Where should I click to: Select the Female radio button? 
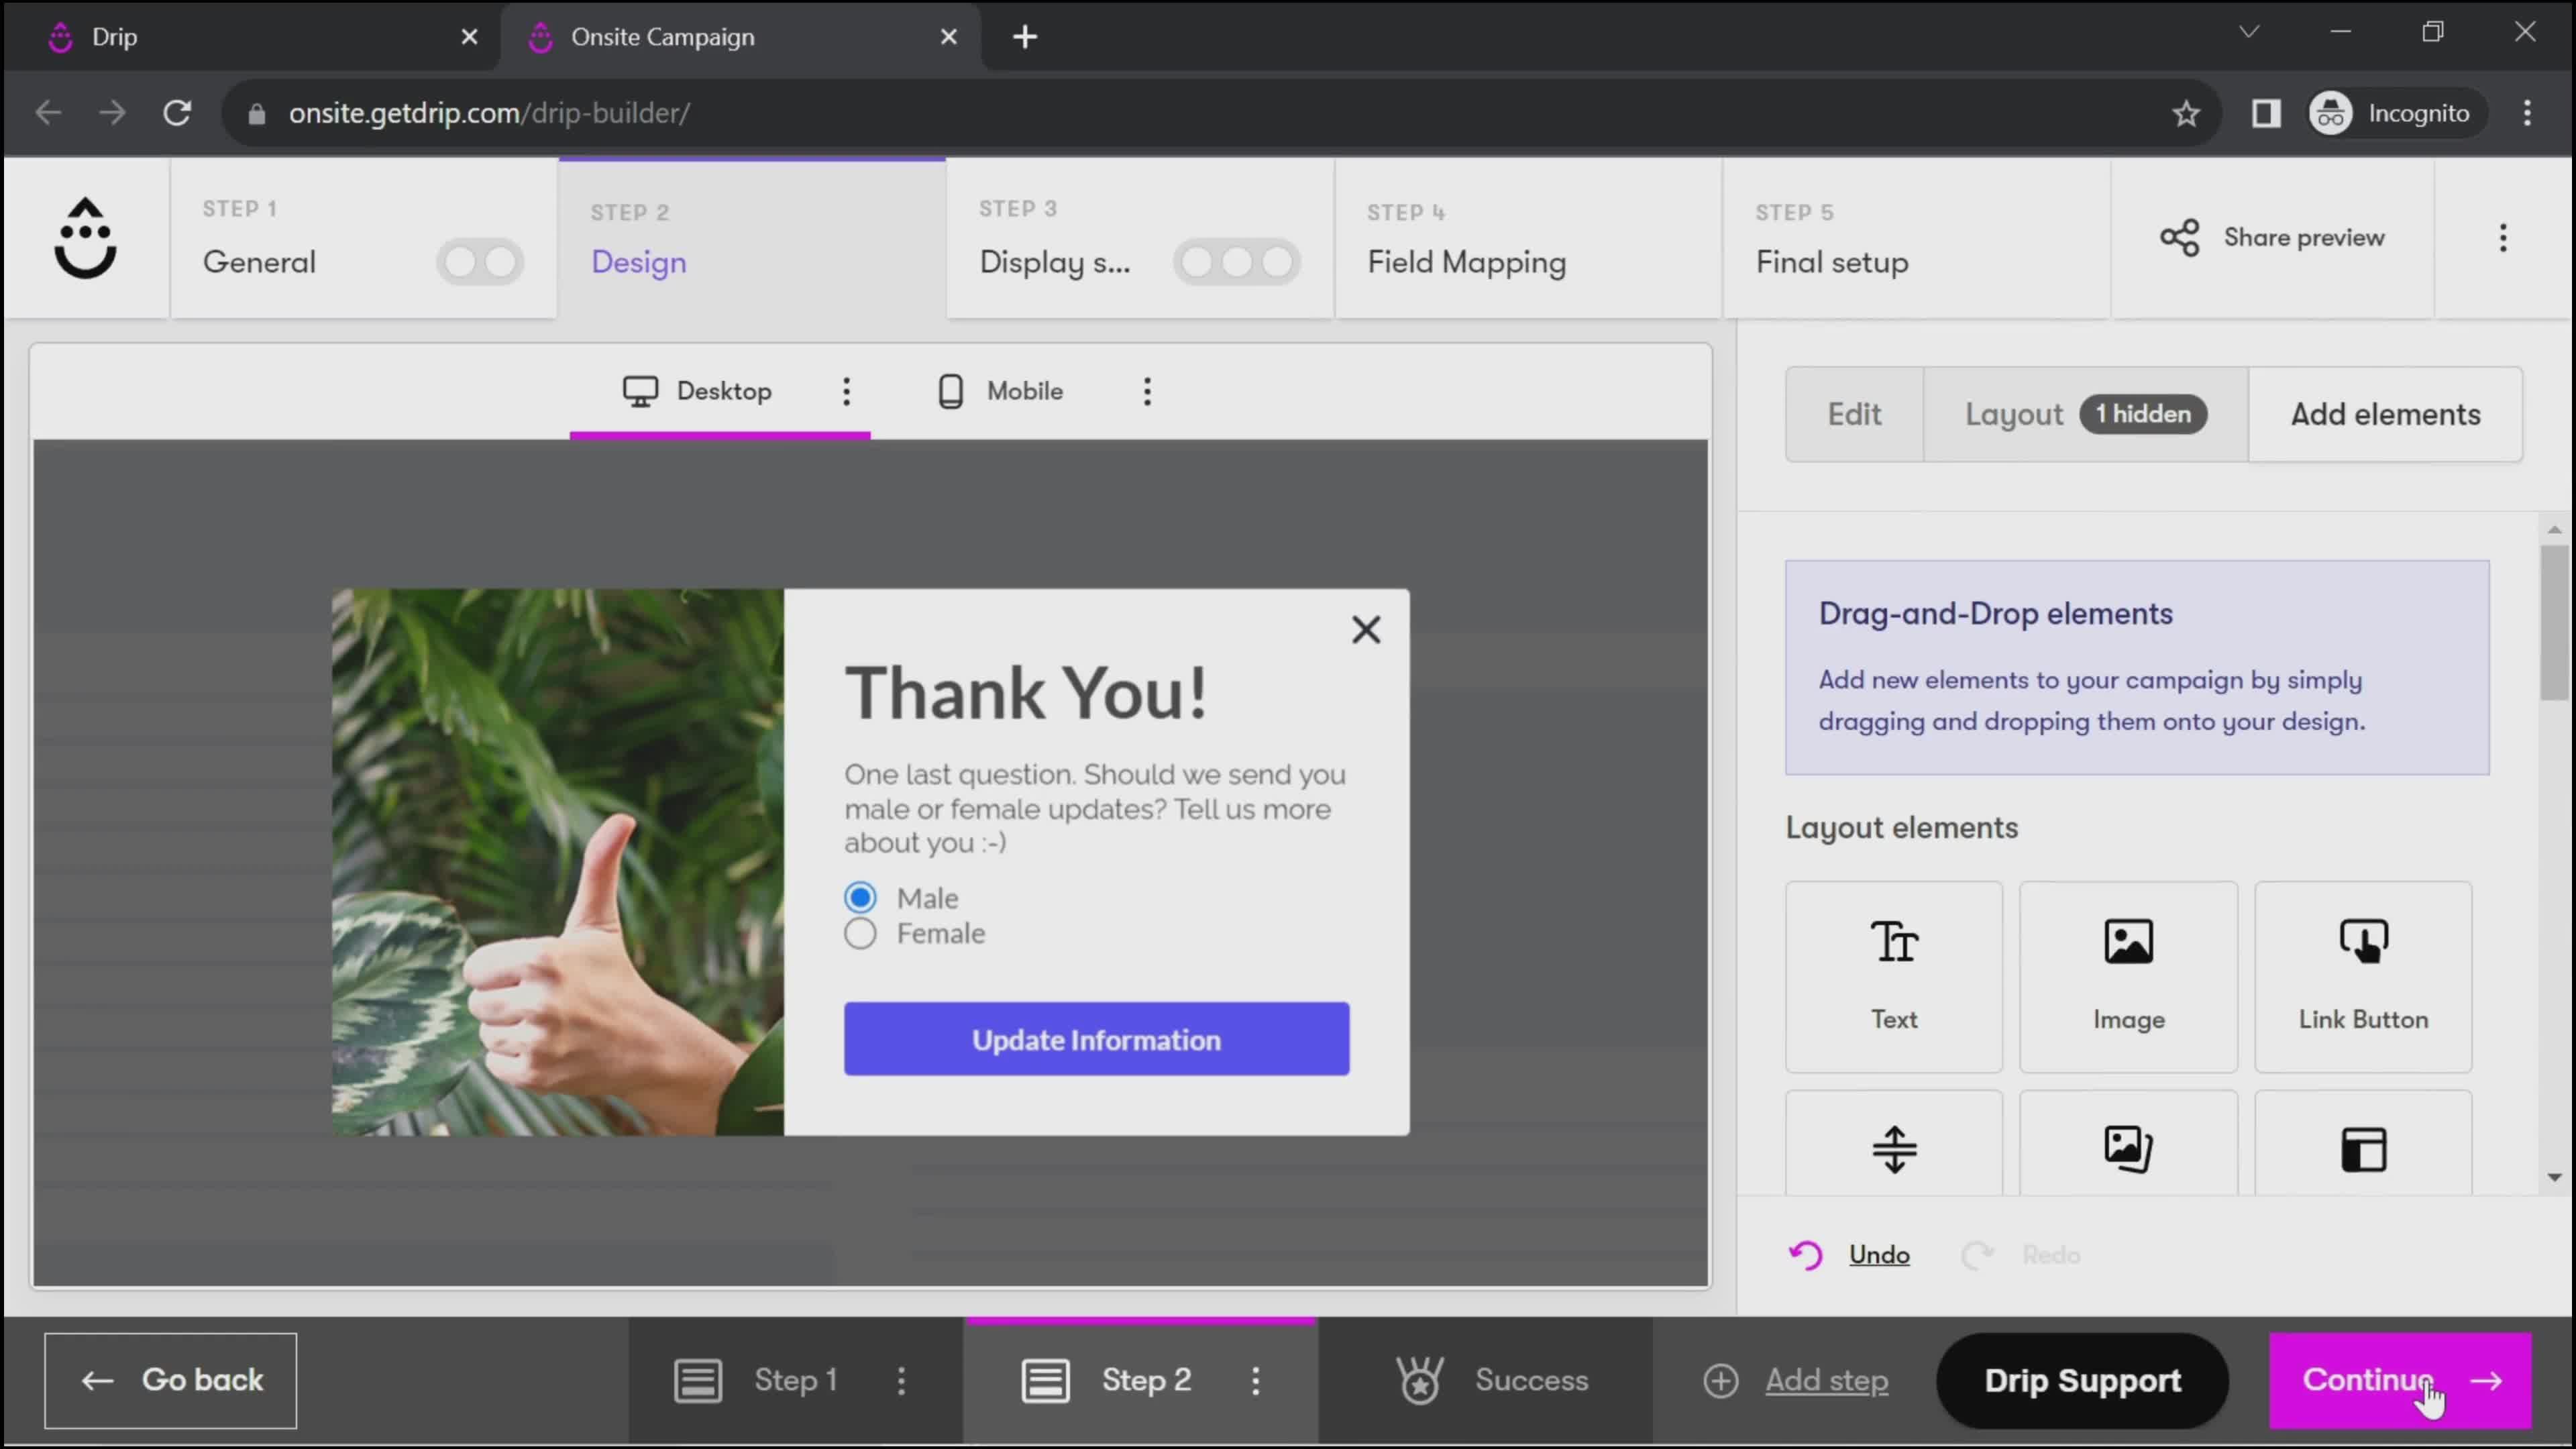[x=860, y=932]
